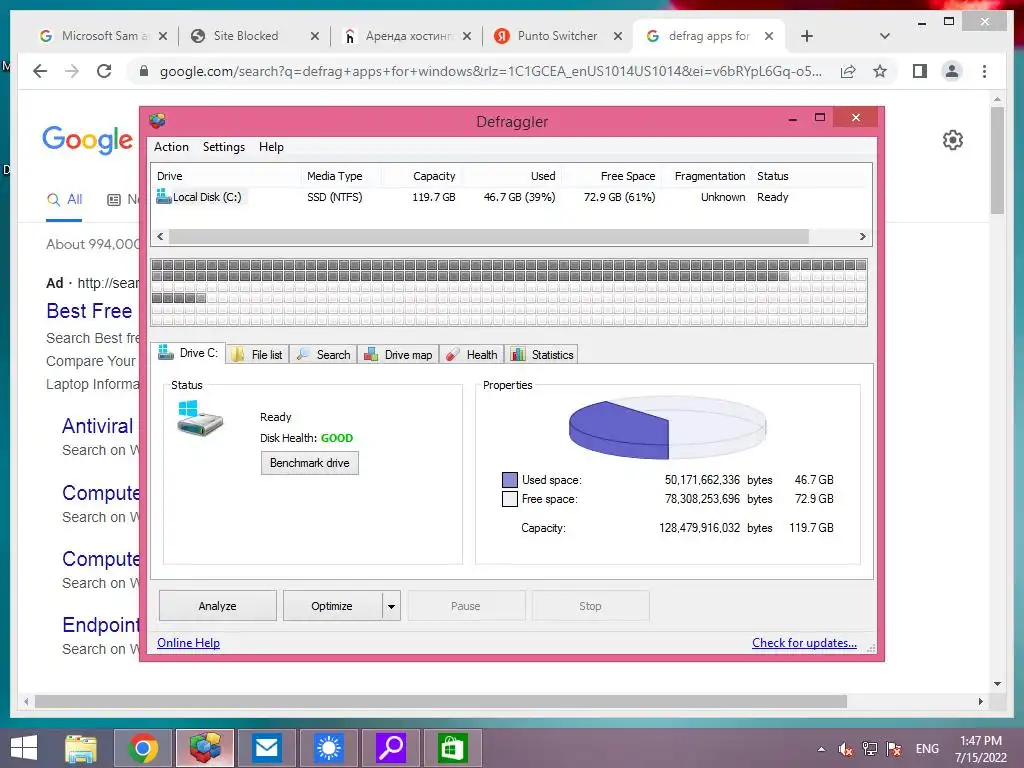Open the Help menu in Defraggler
This screenshot has height=768, width=1024.
click(x=271, y=147)
